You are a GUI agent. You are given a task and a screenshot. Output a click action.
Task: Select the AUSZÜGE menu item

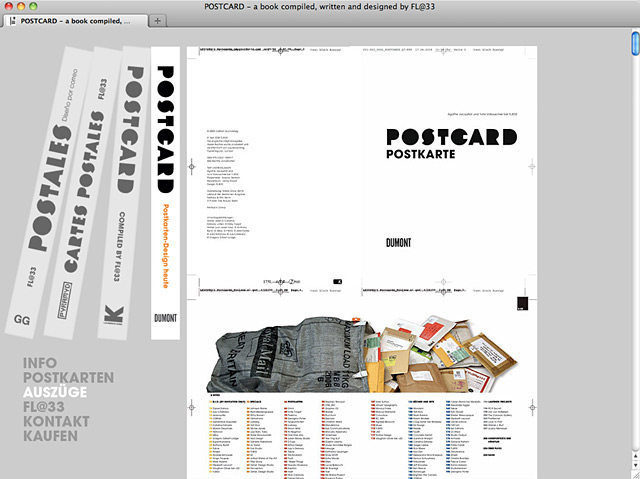coord(55,392)
